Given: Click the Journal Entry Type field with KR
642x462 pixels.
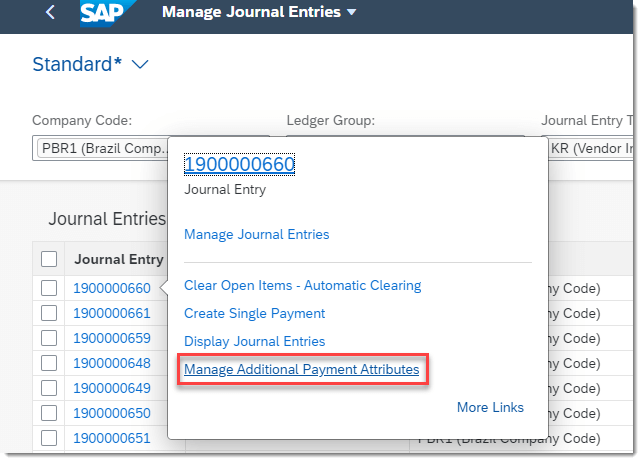Looking at the screenshot, I should point(590,148).
